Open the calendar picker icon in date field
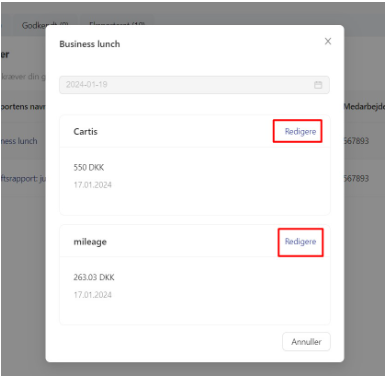 pyautogui.click(x=318, y=85)
